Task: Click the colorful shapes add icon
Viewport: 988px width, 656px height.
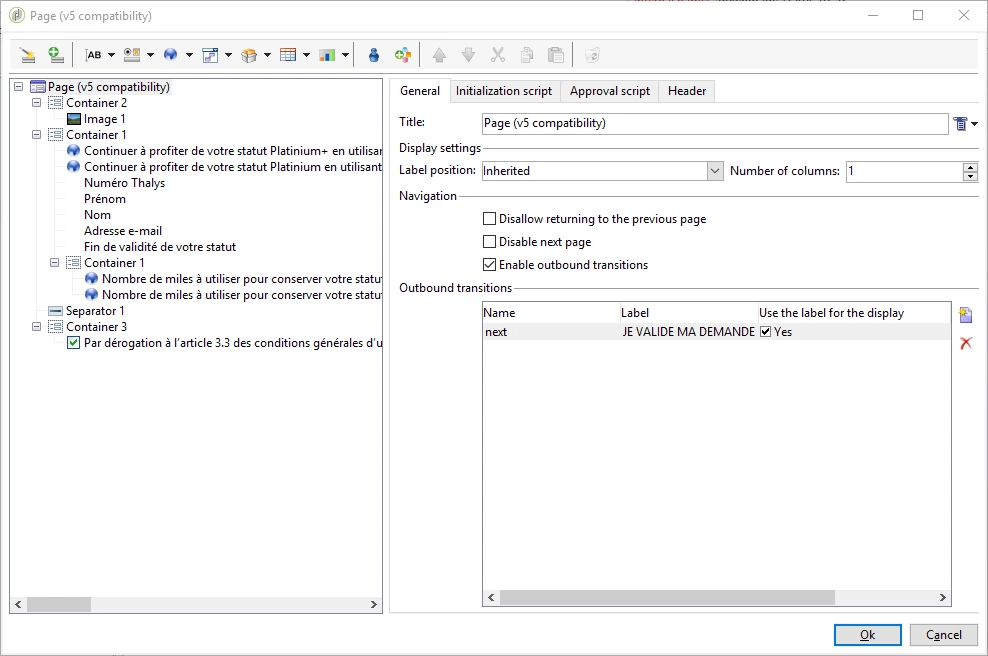Action: coord(403,55)
